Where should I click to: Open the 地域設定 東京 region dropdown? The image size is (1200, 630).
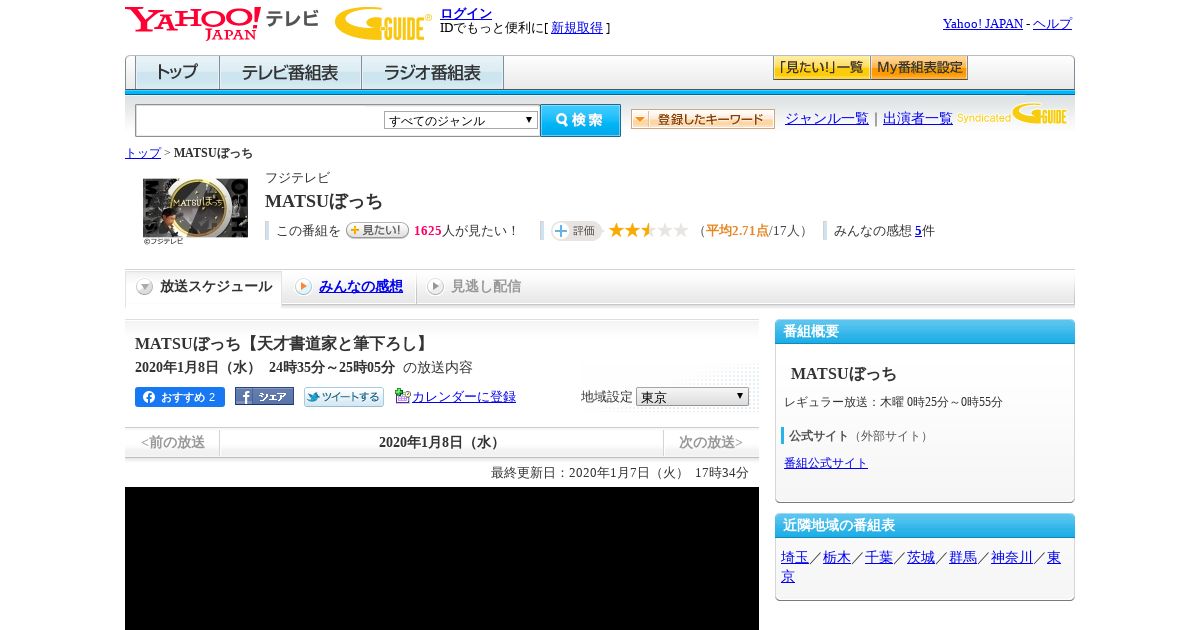point(692,397)
